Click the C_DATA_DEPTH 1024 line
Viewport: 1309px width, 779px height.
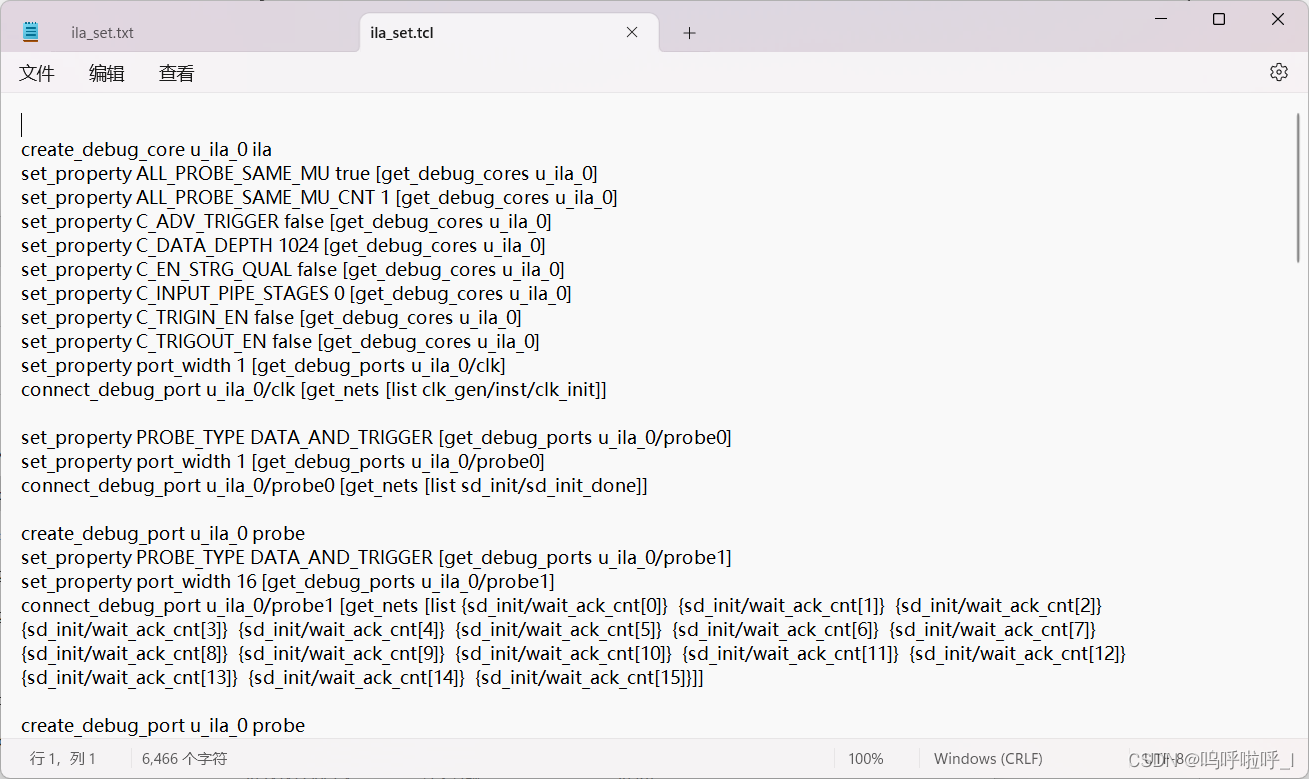[x=283, y=245]
